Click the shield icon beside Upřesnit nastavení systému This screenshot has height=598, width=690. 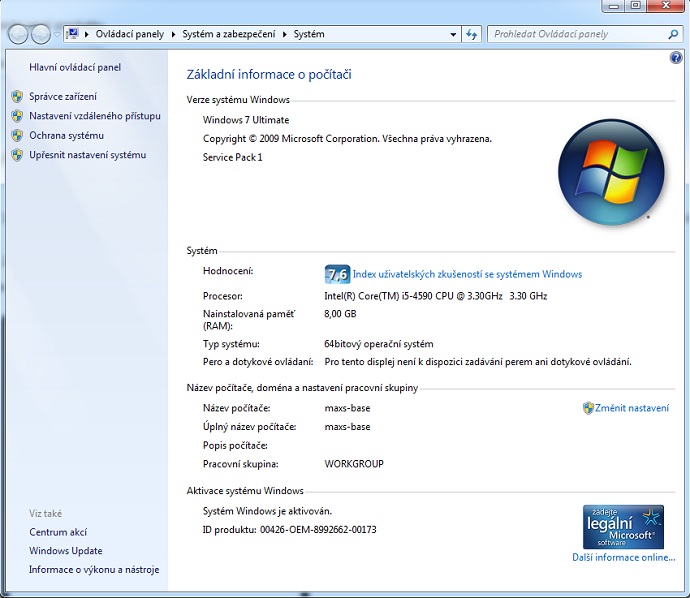click(x=17, y=155)
